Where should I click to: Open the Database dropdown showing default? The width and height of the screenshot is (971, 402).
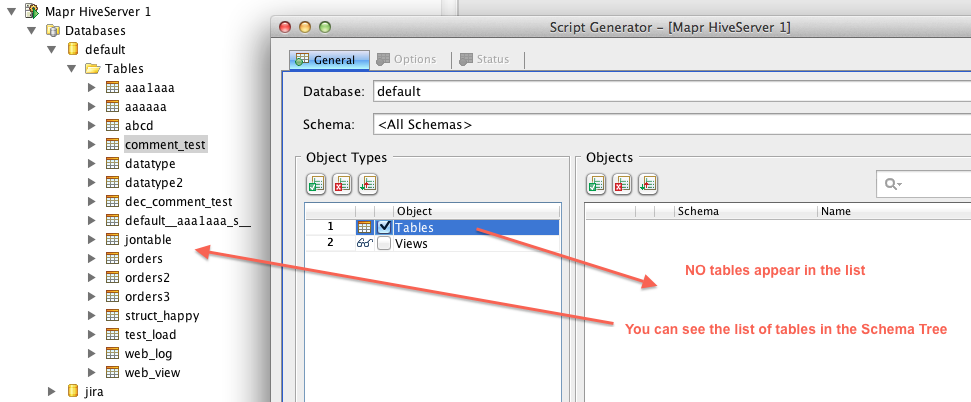coord(672,92)
